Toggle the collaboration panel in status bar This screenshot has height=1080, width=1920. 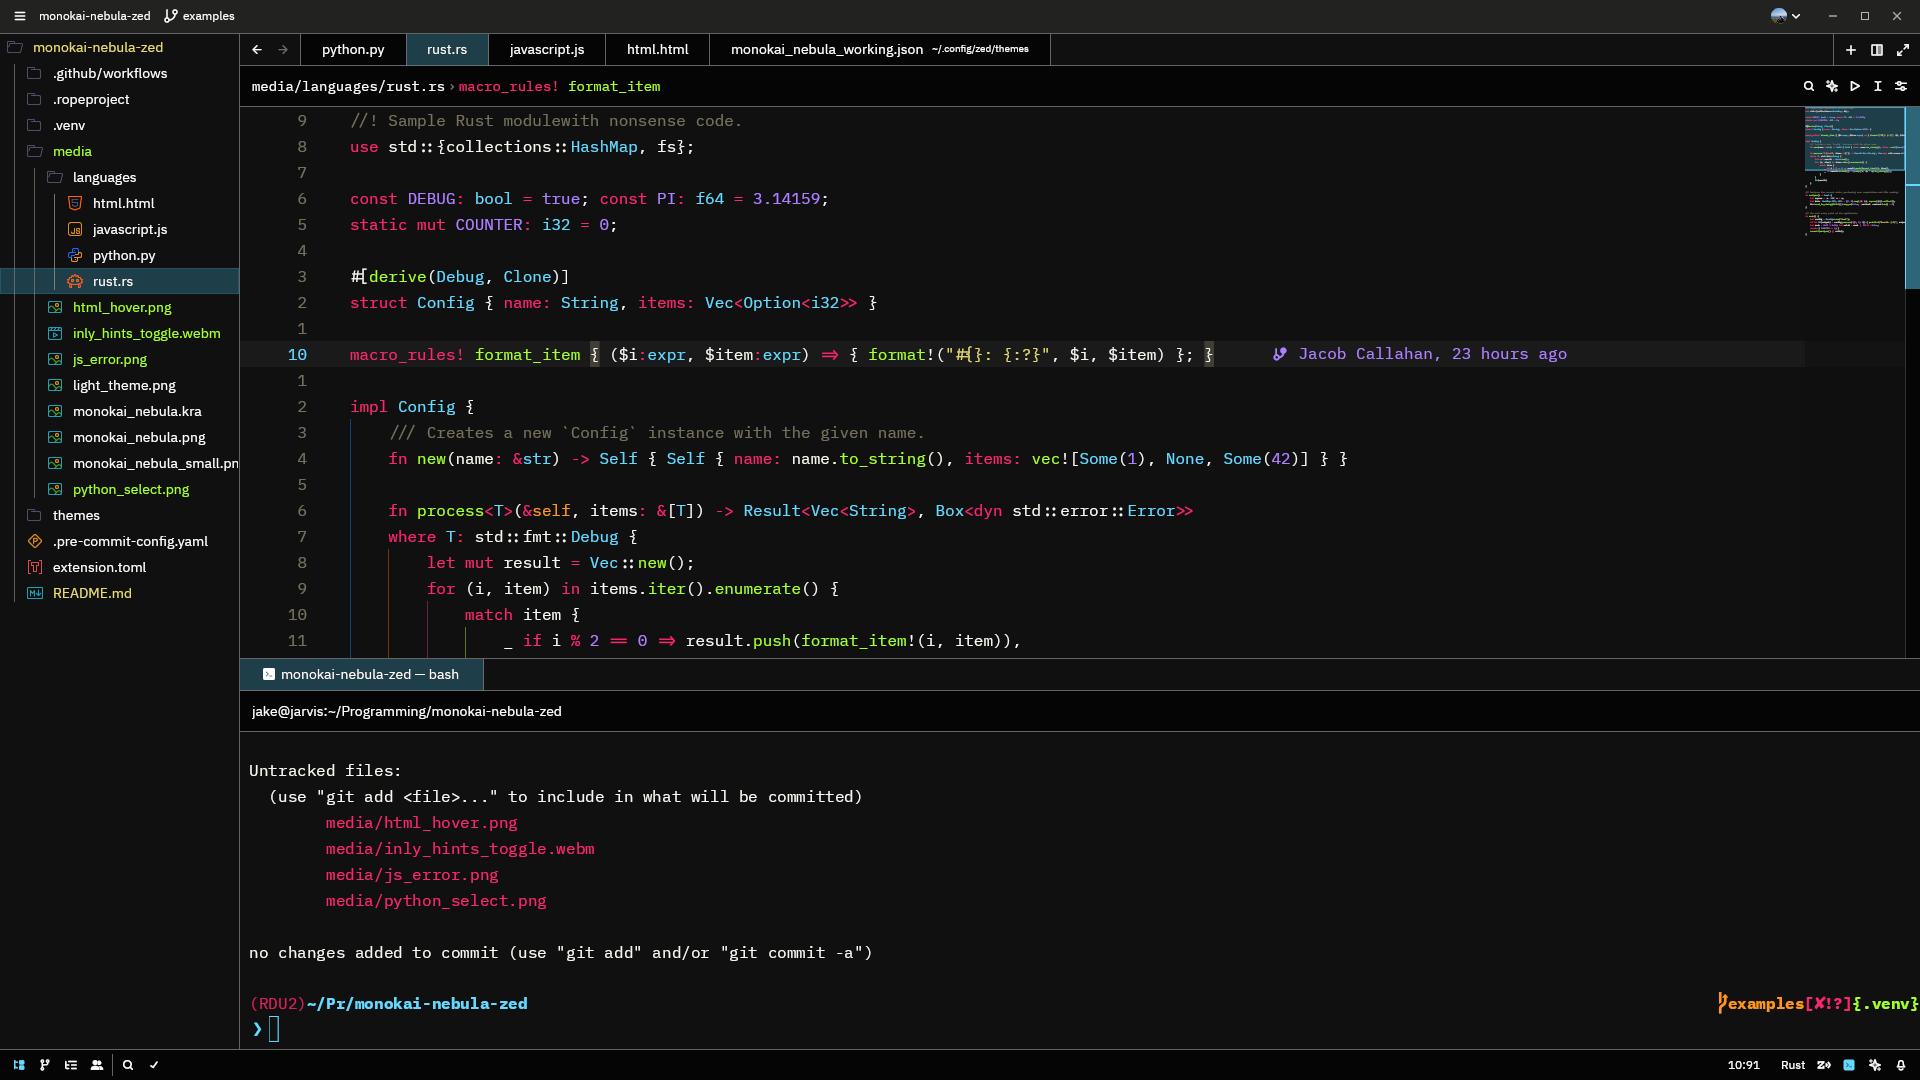97,1065
